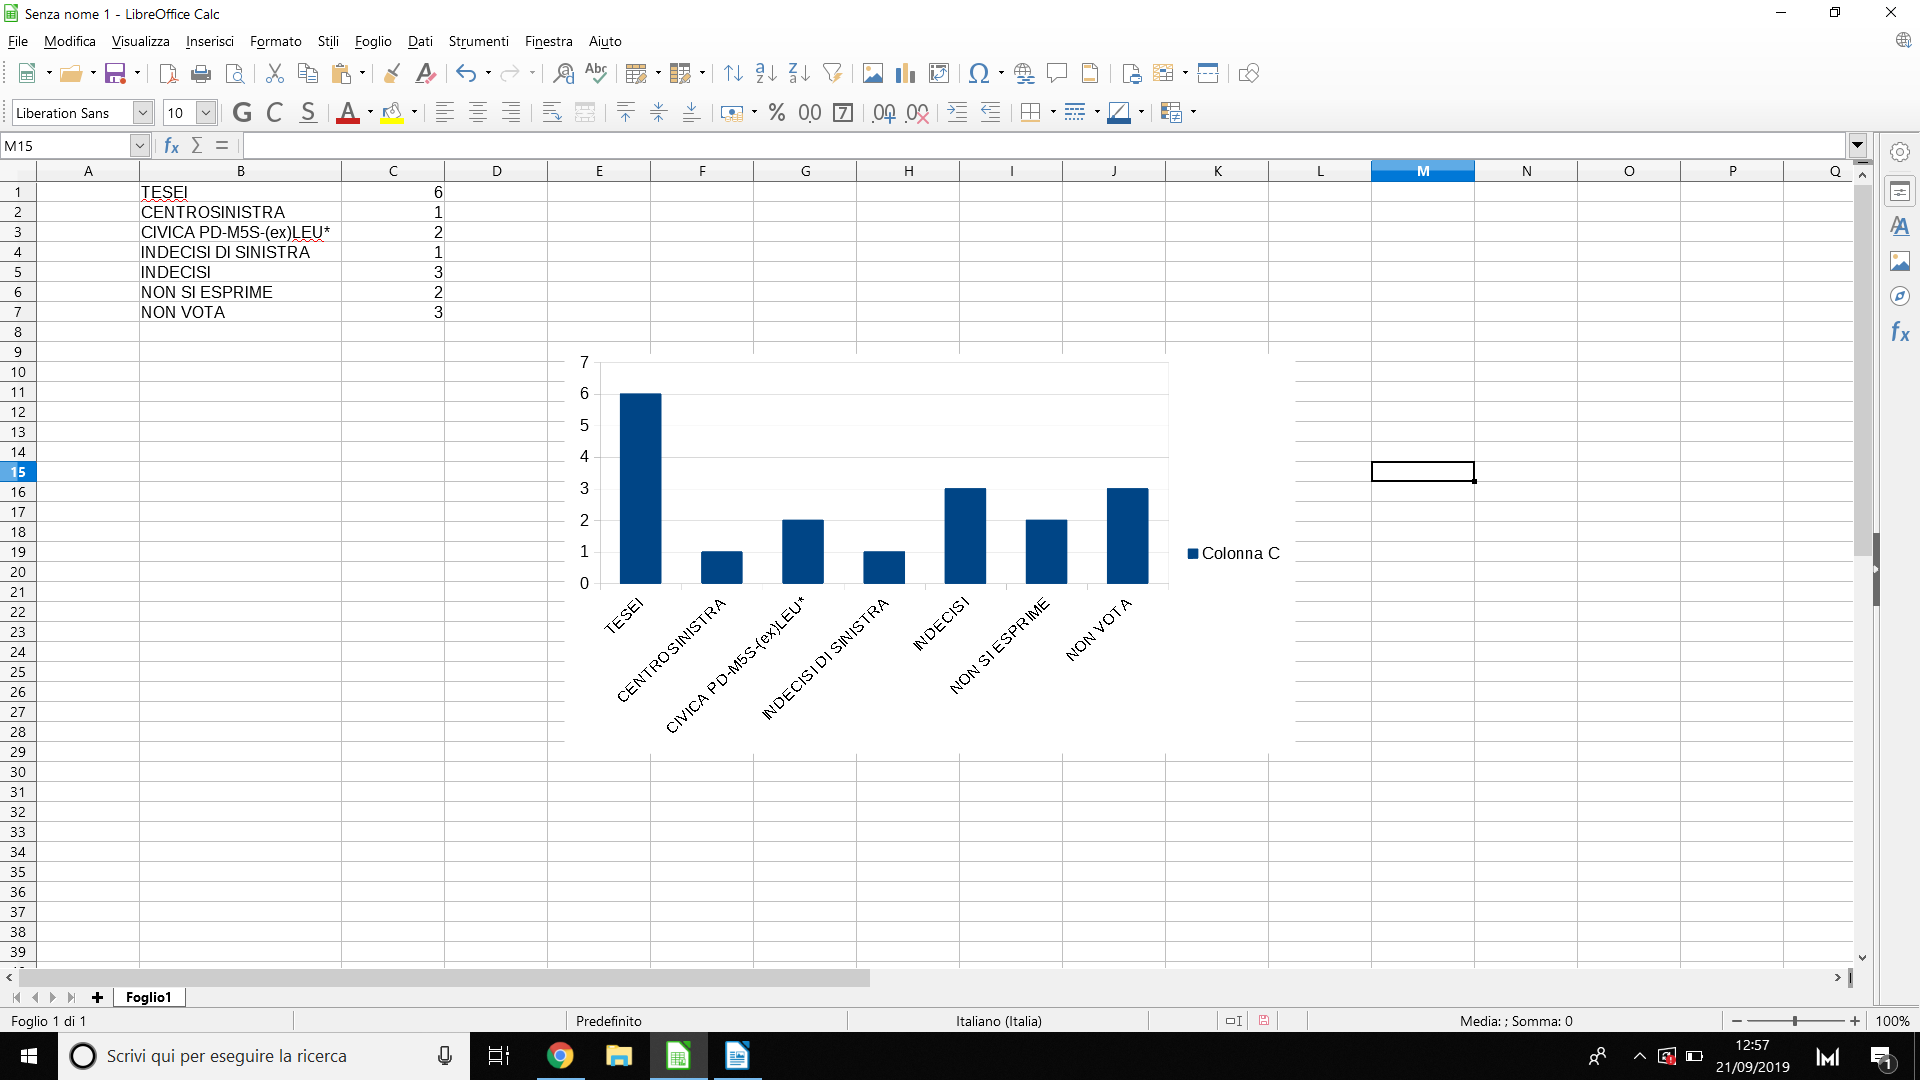The height and width of the screenshot is (1080, 1920).
Task: Toggle italic formatting C button
Action: (x=275, y=113)
